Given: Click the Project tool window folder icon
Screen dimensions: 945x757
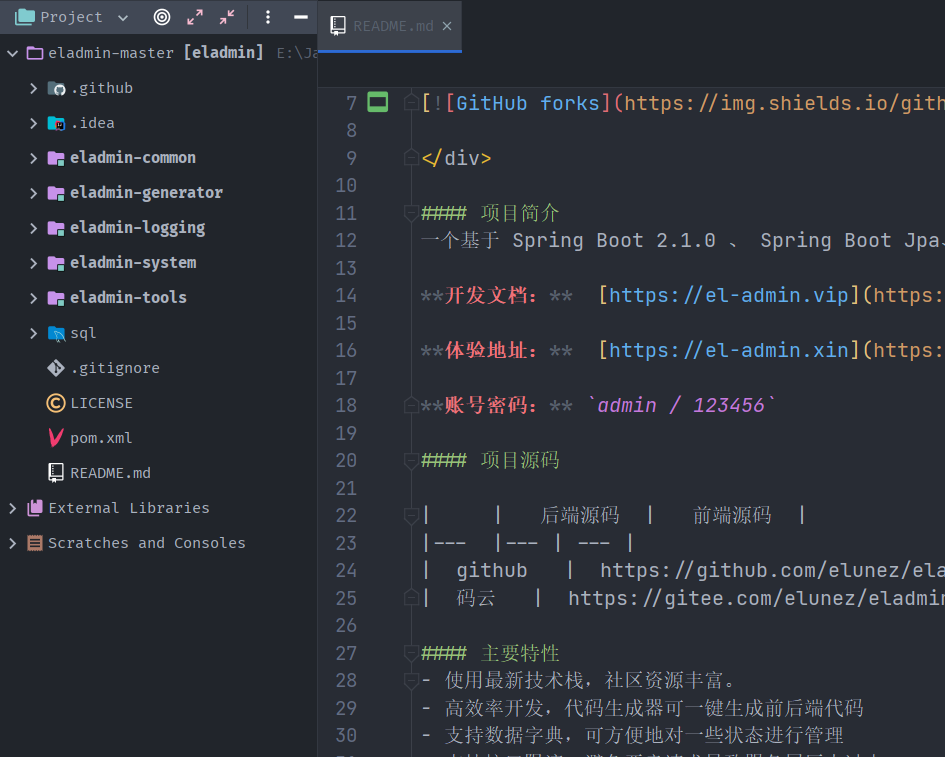Looking at the screenshot, I should click(25, 17).
